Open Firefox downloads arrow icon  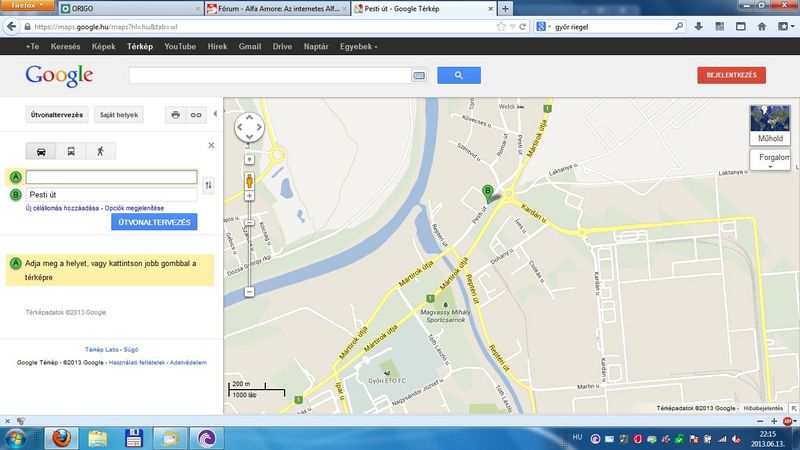[x=698, y=27]
